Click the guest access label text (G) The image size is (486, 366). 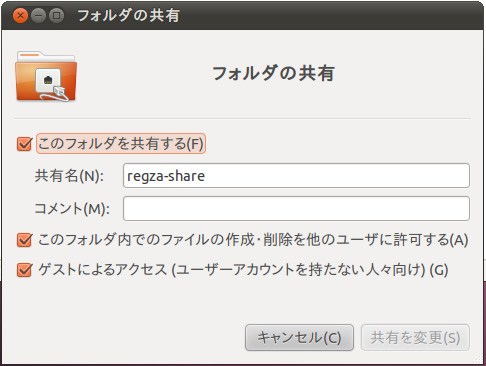tap(243, 270)
